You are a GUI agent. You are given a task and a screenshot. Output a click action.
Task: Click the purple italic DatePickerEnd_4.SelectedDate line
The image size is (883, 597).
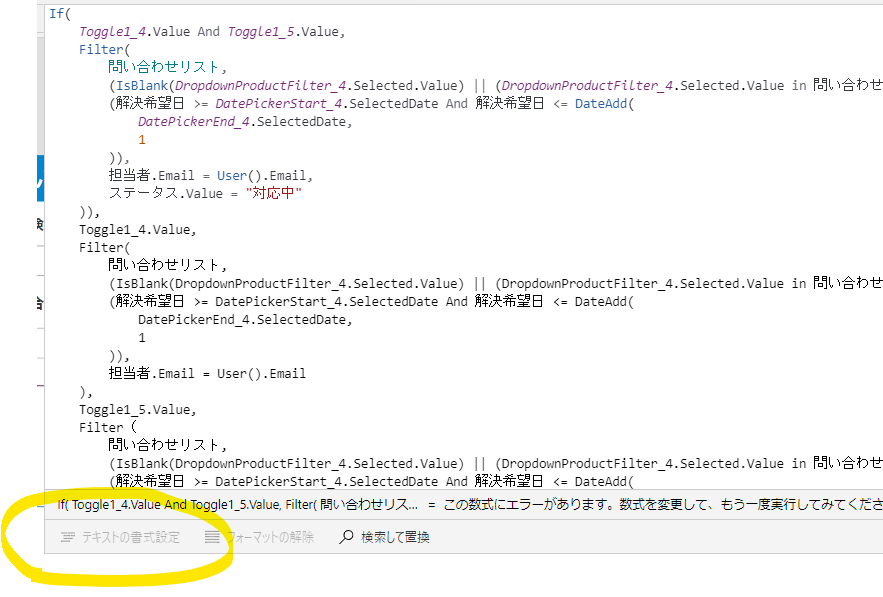pos(245,122)
